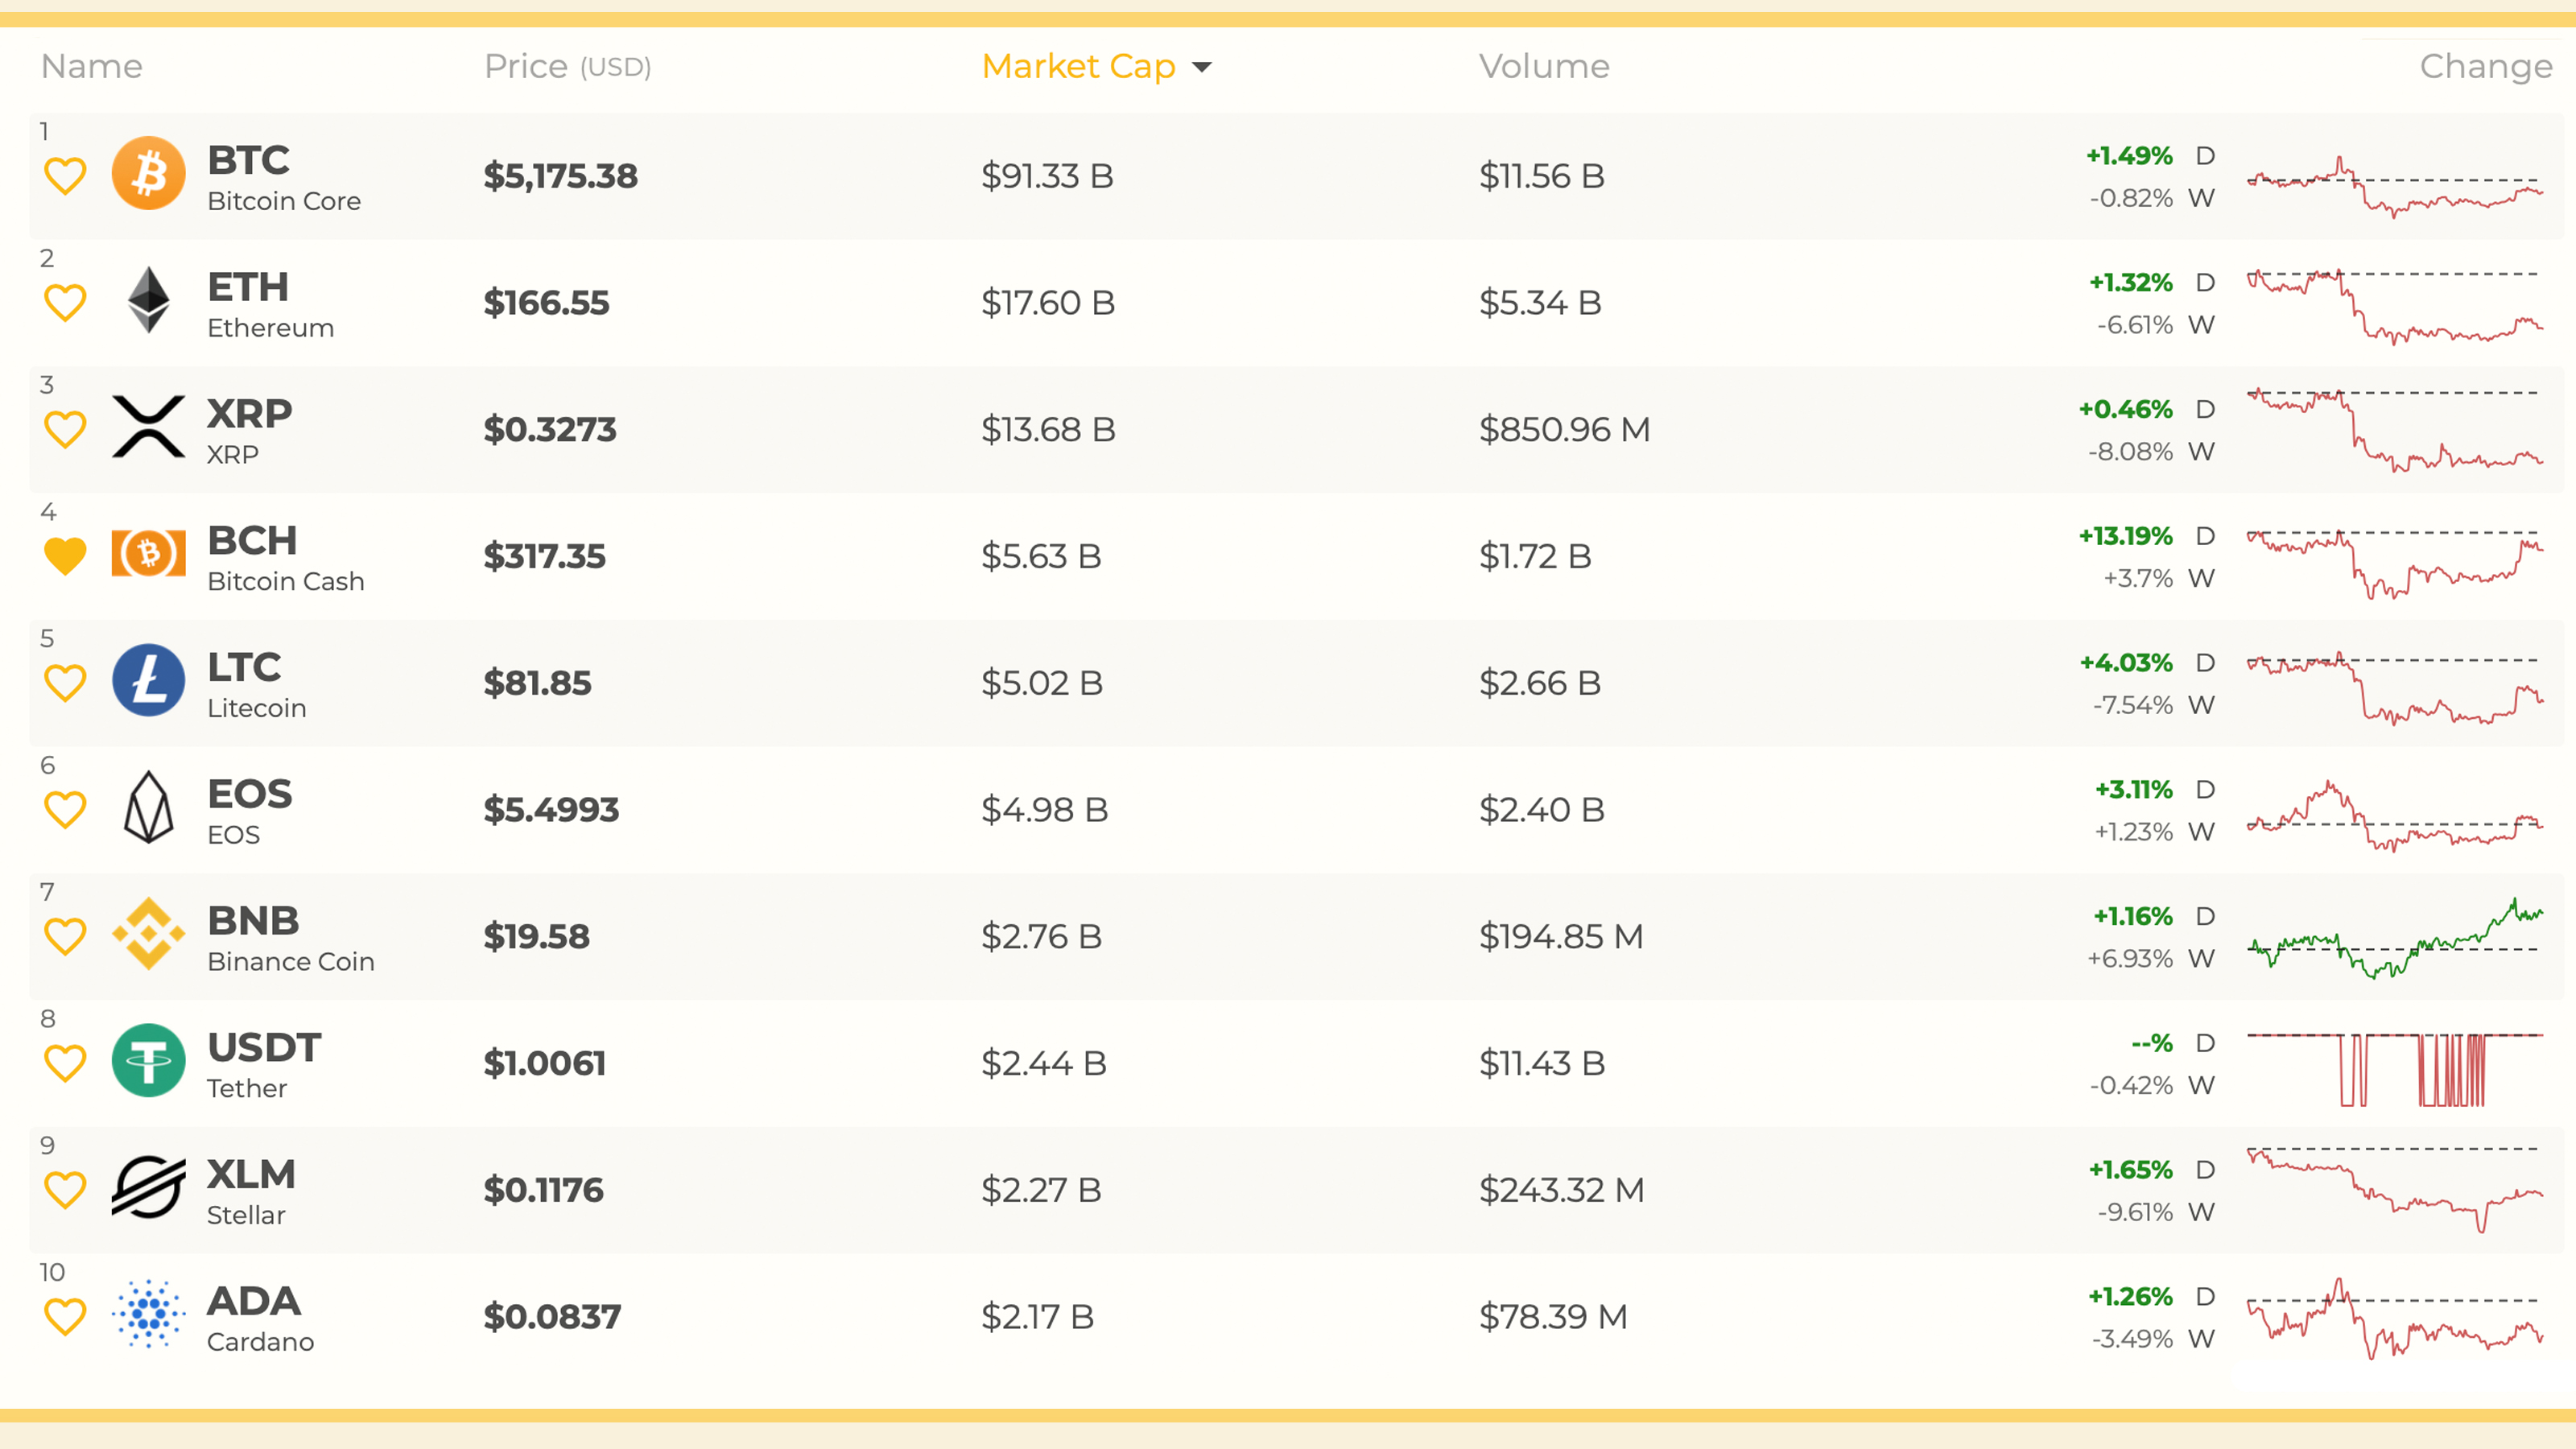
Task: Click the Litecoin blue logo icon
Action: [148, 681]
